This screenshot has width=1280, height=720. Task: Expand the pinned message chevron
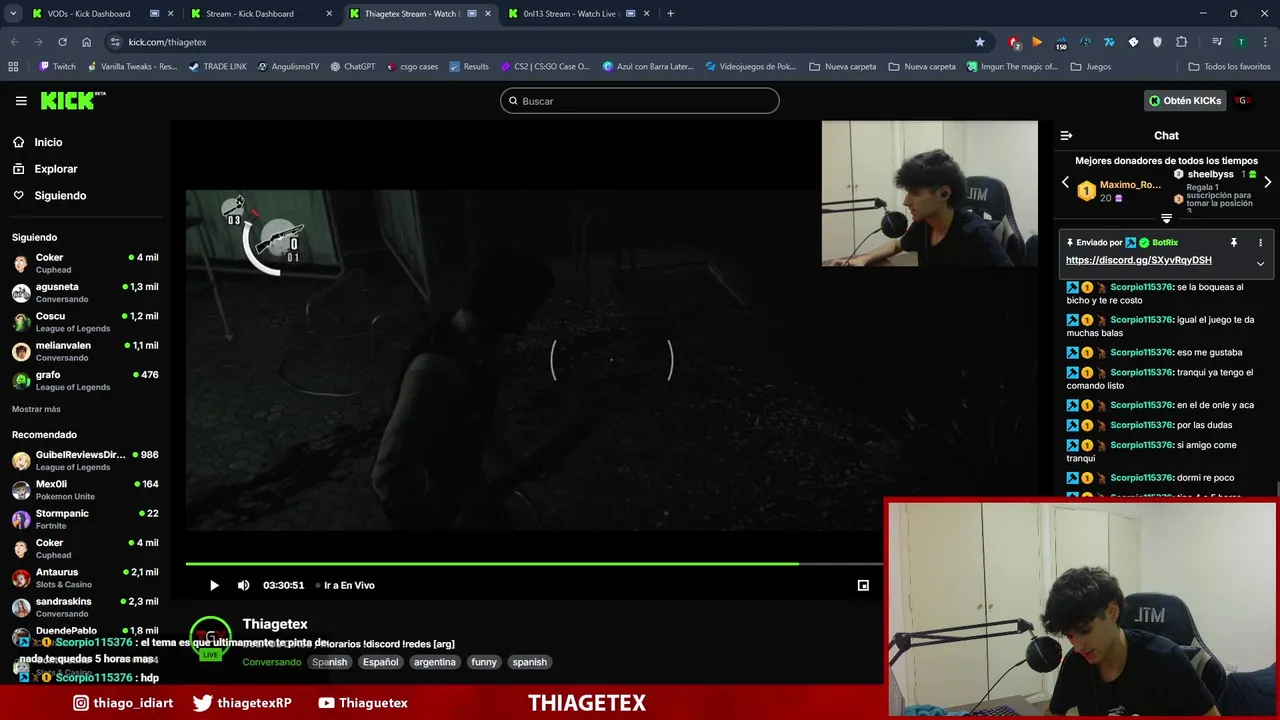pyautogui.click(x=1260, y=264)
